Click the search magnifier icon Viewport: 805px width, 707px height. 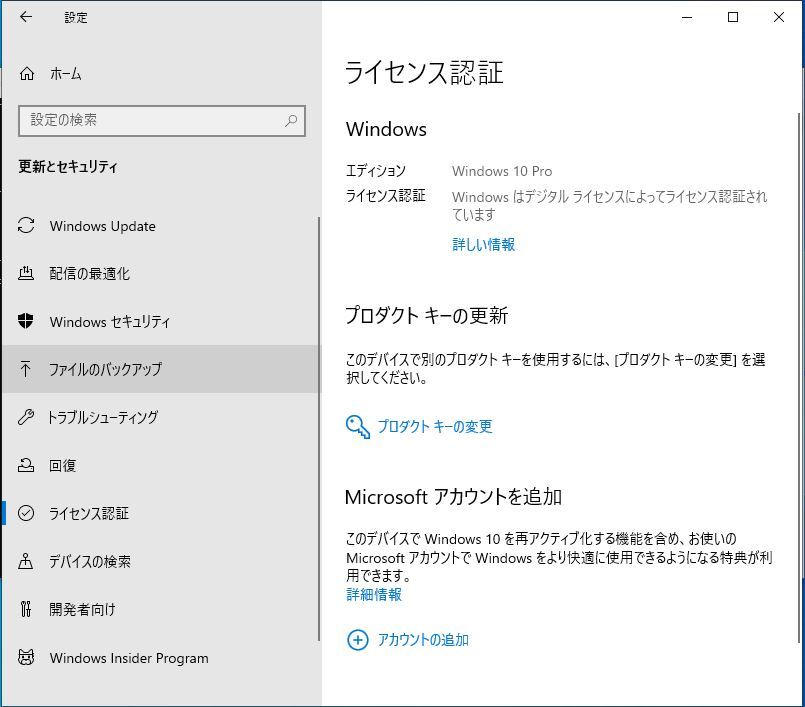(x=291, y=121)
